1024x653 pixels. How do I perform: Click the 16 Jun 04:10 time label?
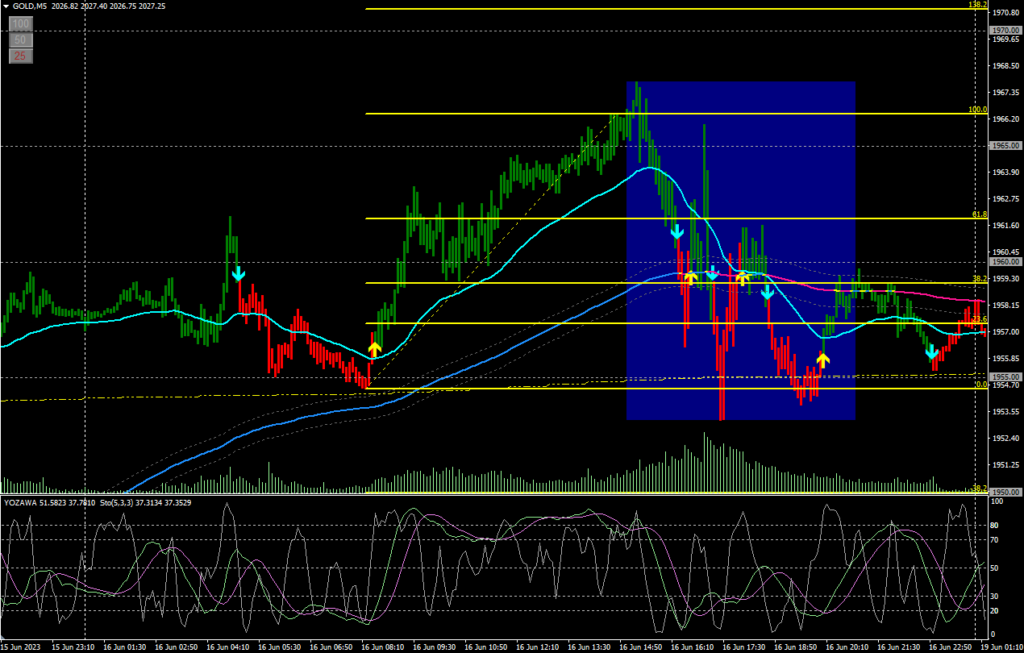click(228, 647)
